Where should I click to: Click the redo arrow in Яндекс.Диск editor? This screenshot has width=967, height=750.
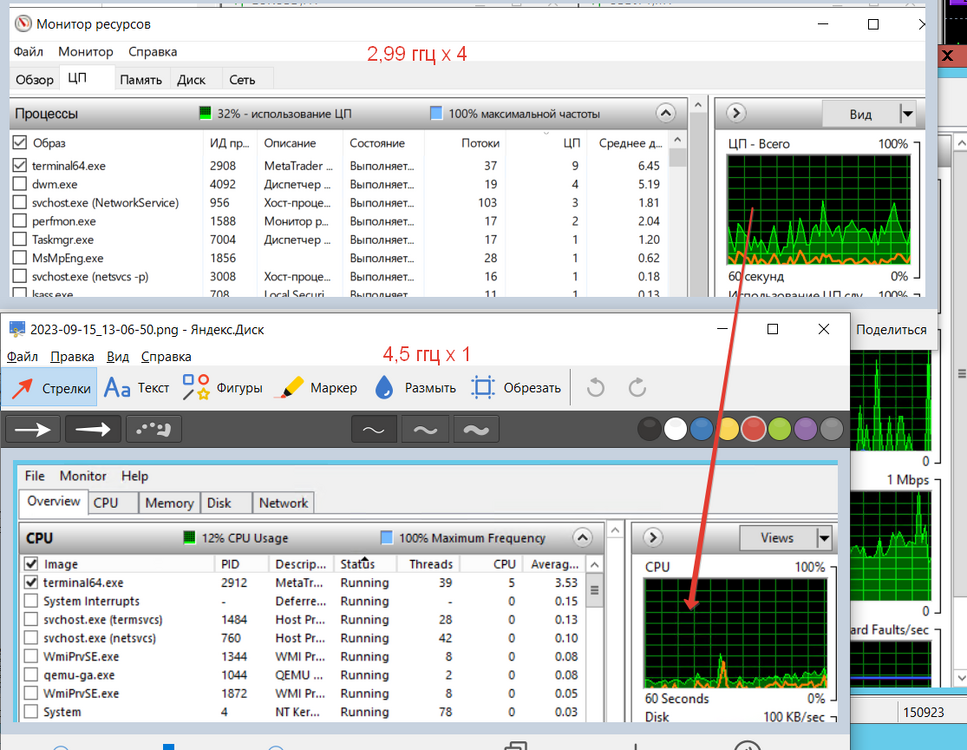637,388
